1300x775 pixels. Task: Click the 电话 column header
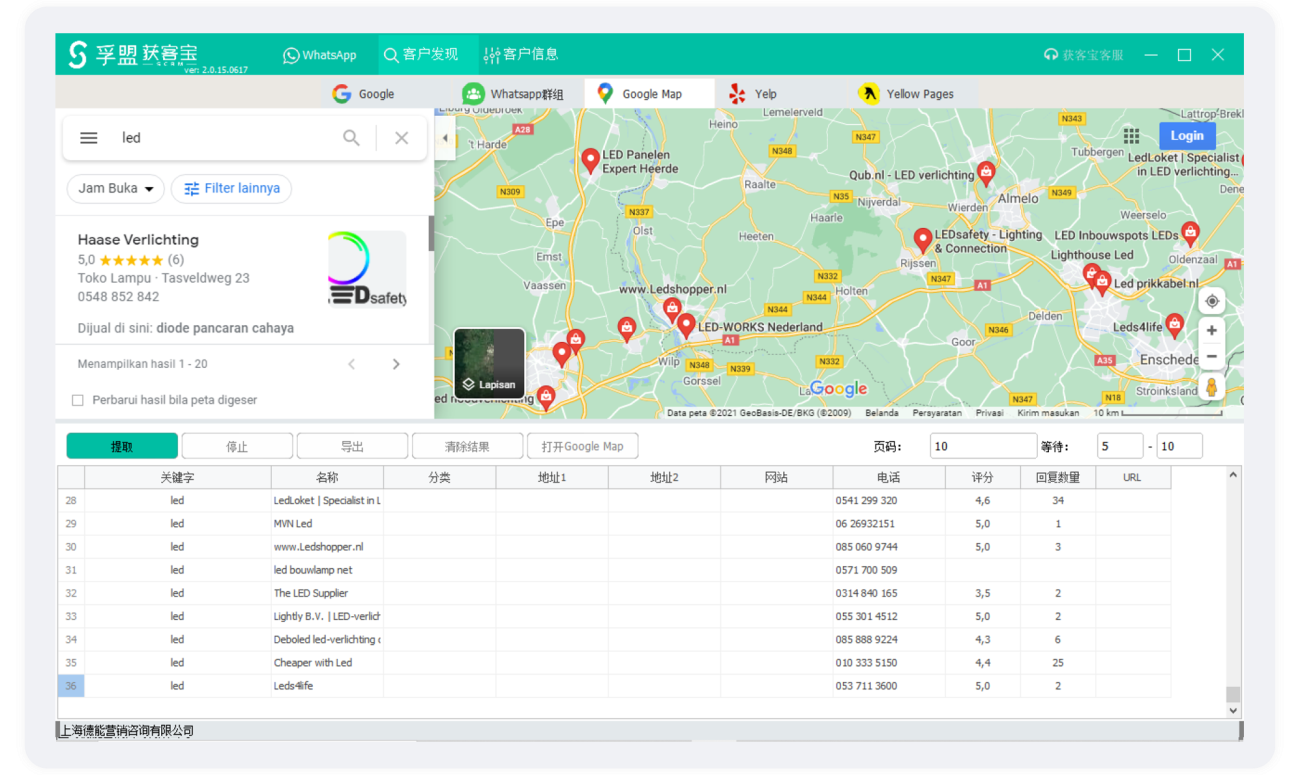(x=888, y=478)
